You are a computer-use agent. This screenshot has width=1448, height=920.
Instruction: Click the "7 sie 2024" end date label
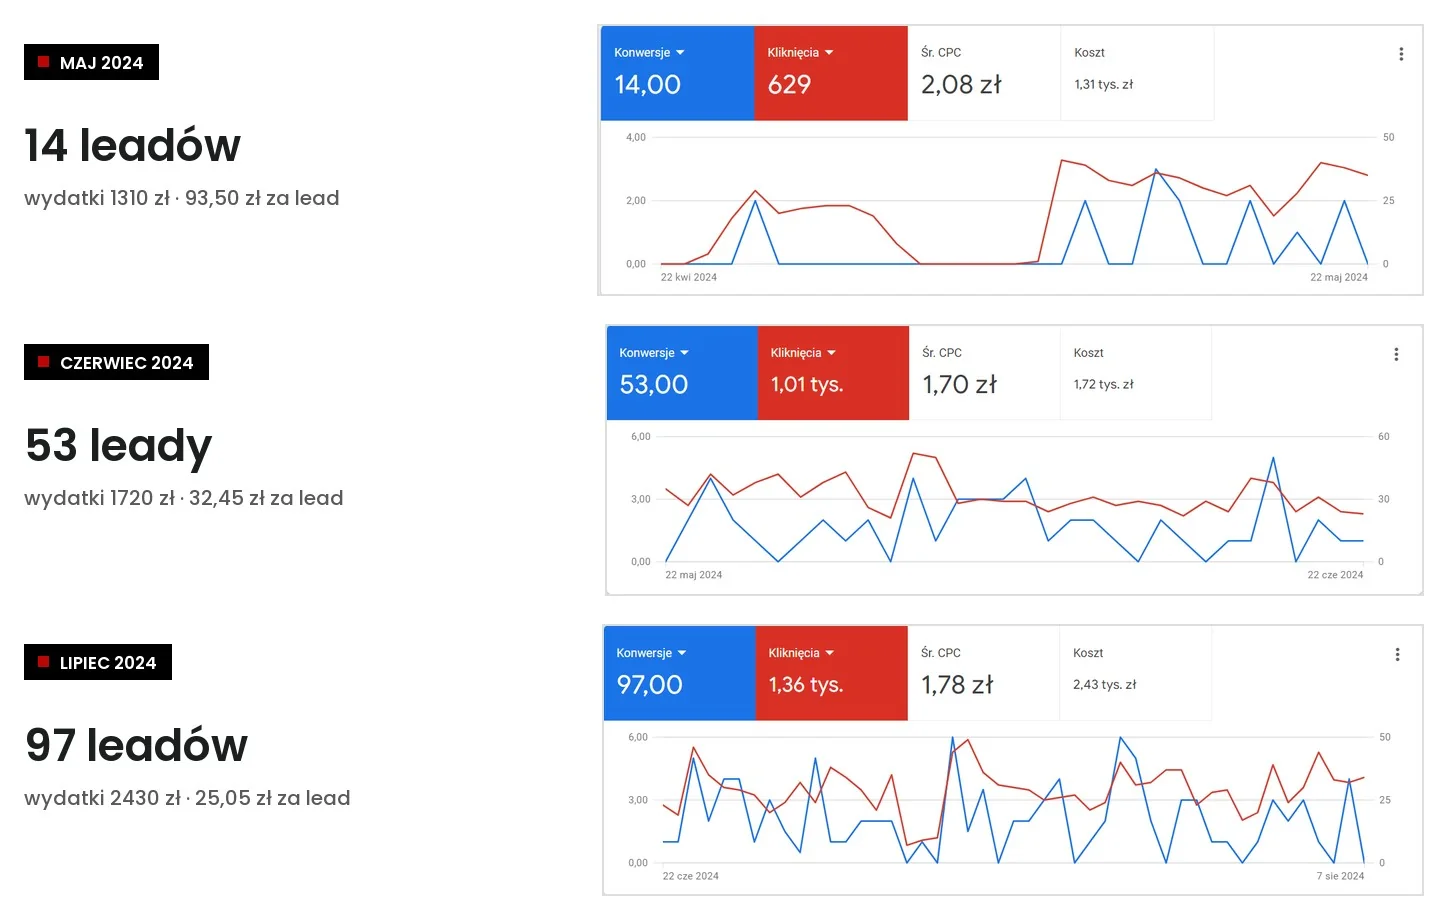pos(1340,876)
